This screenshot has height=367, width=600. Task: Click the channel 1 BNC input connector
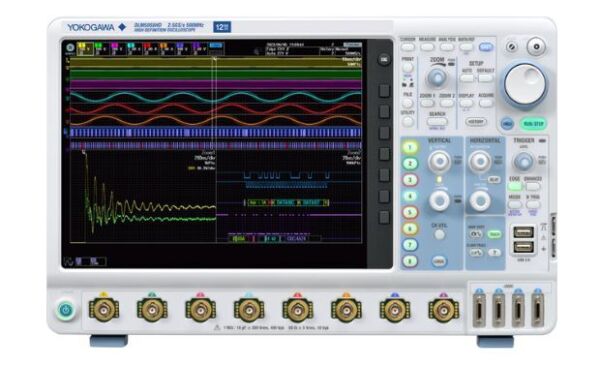[x=104, y=309]
